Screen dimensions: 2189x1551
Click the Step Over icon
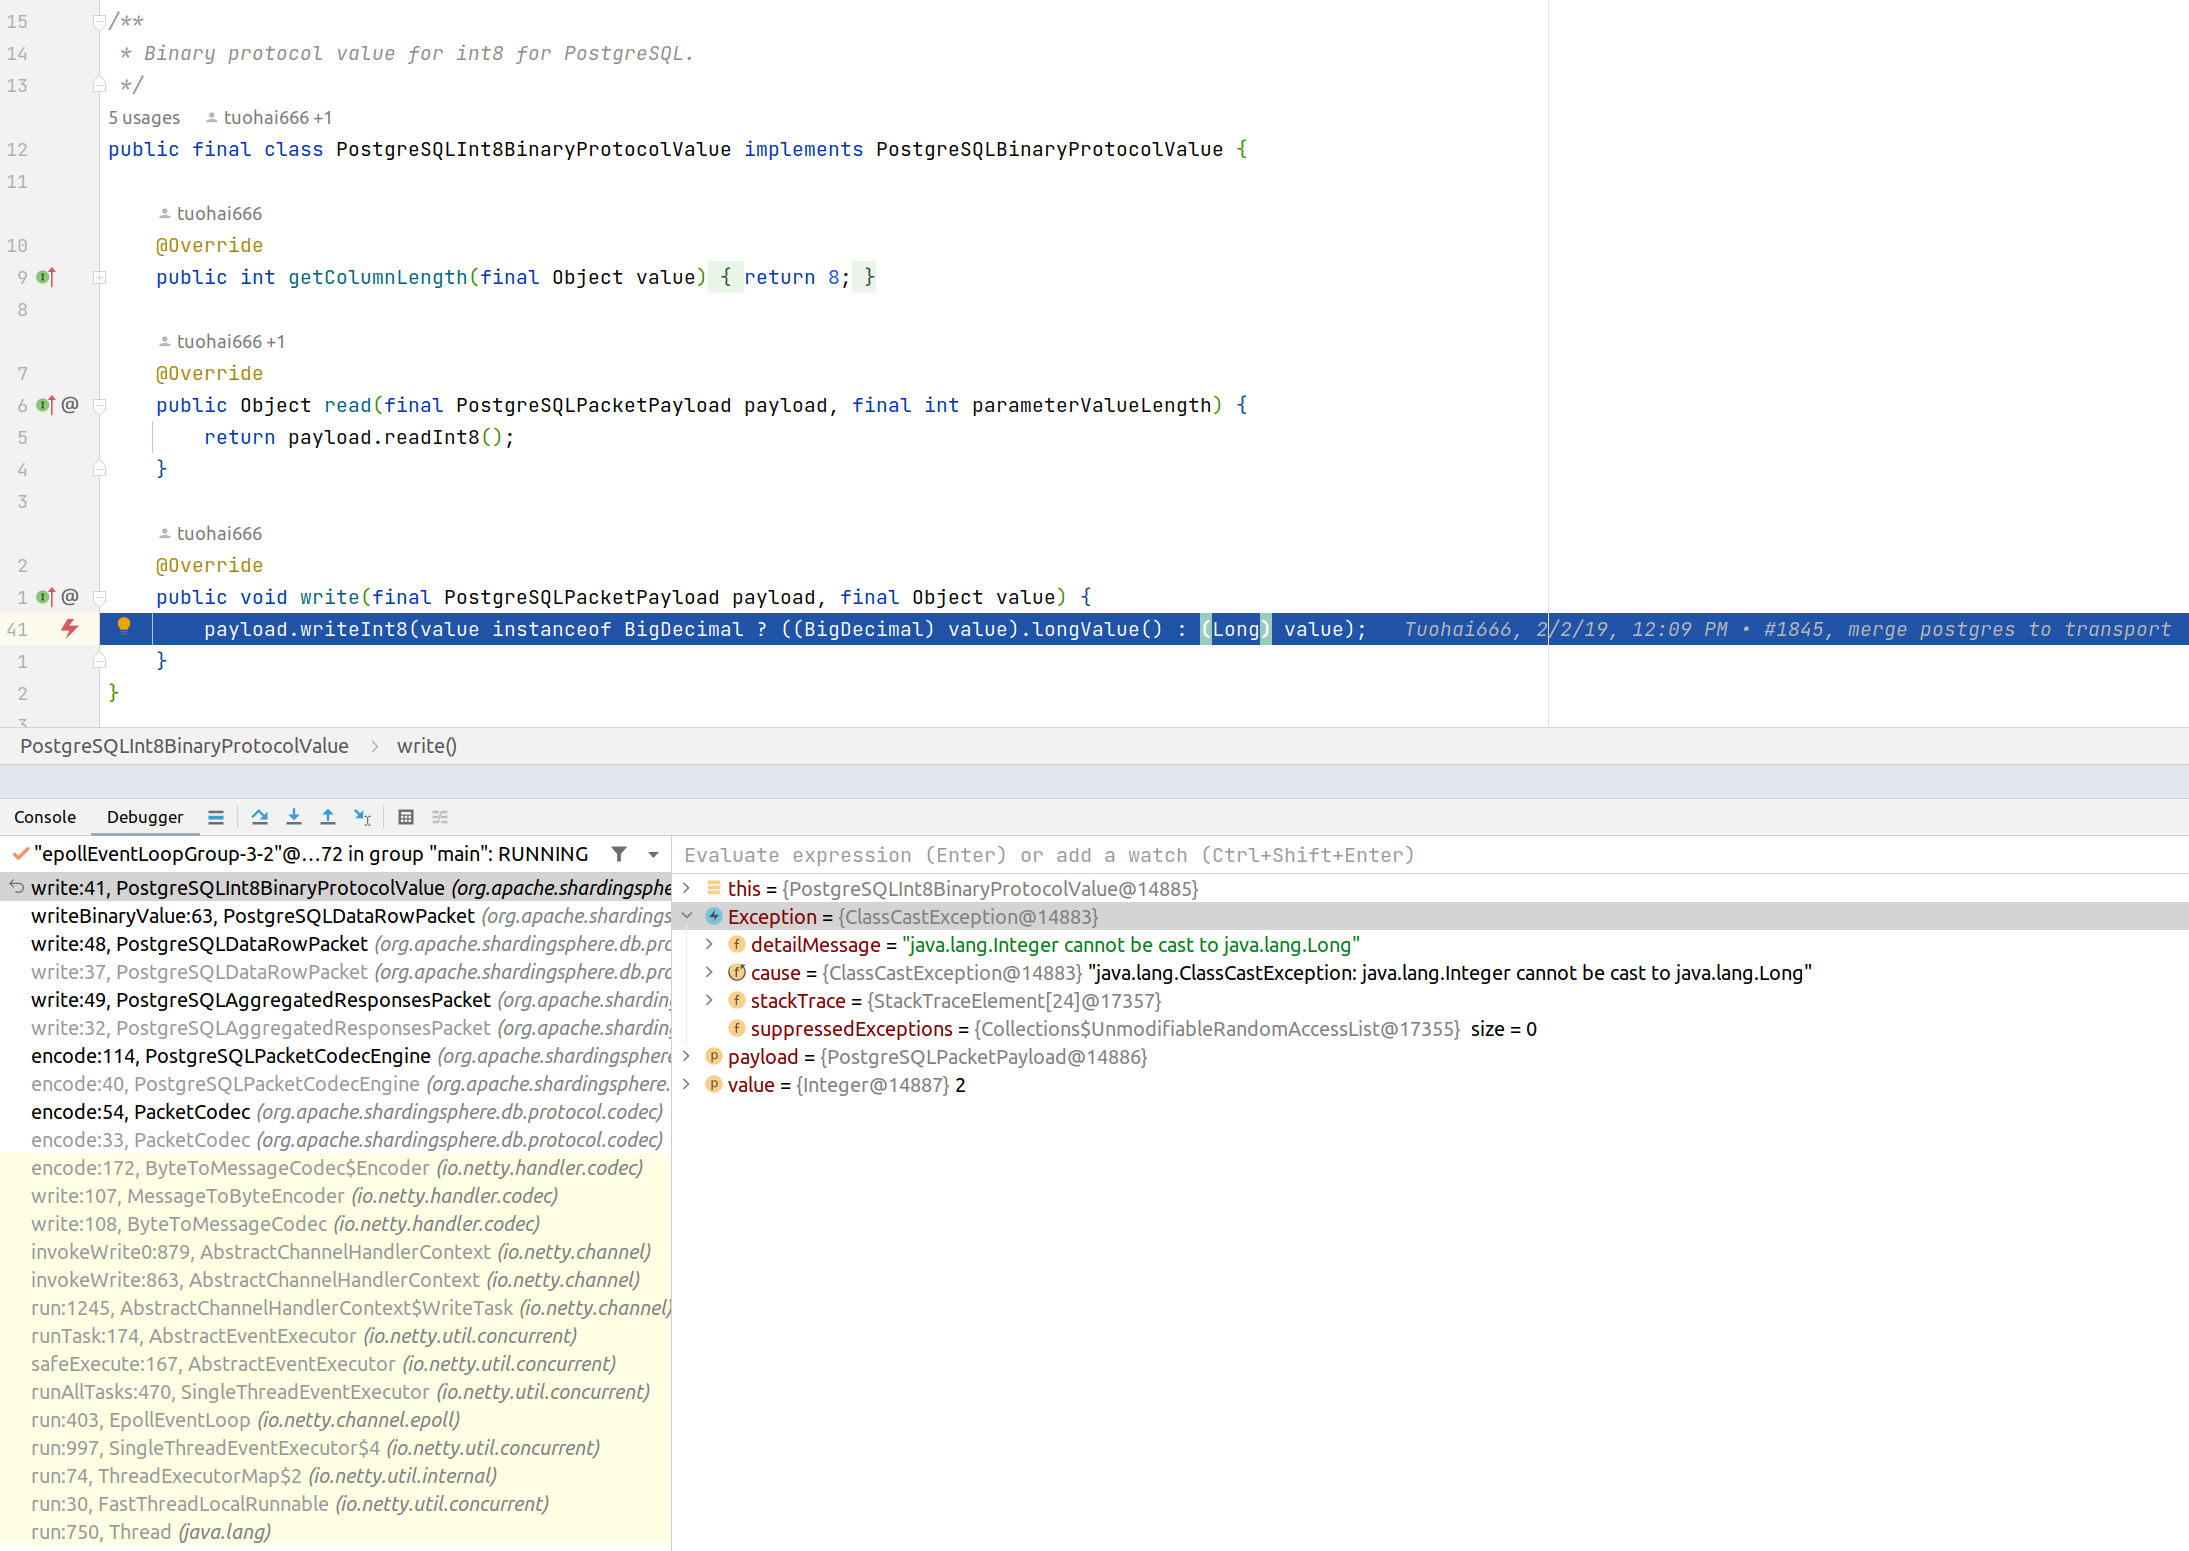coord(260,817)
